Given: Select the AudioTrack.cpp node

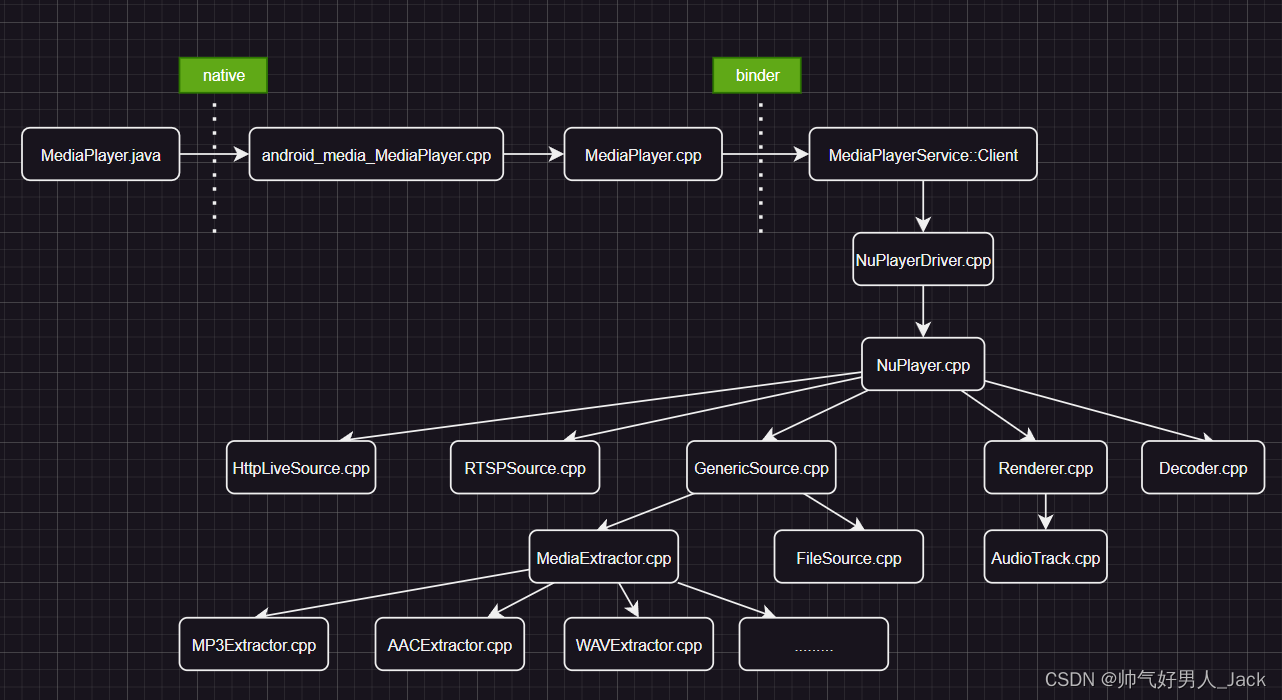Looking at the screenshot, I should [x=1046, y=557].
